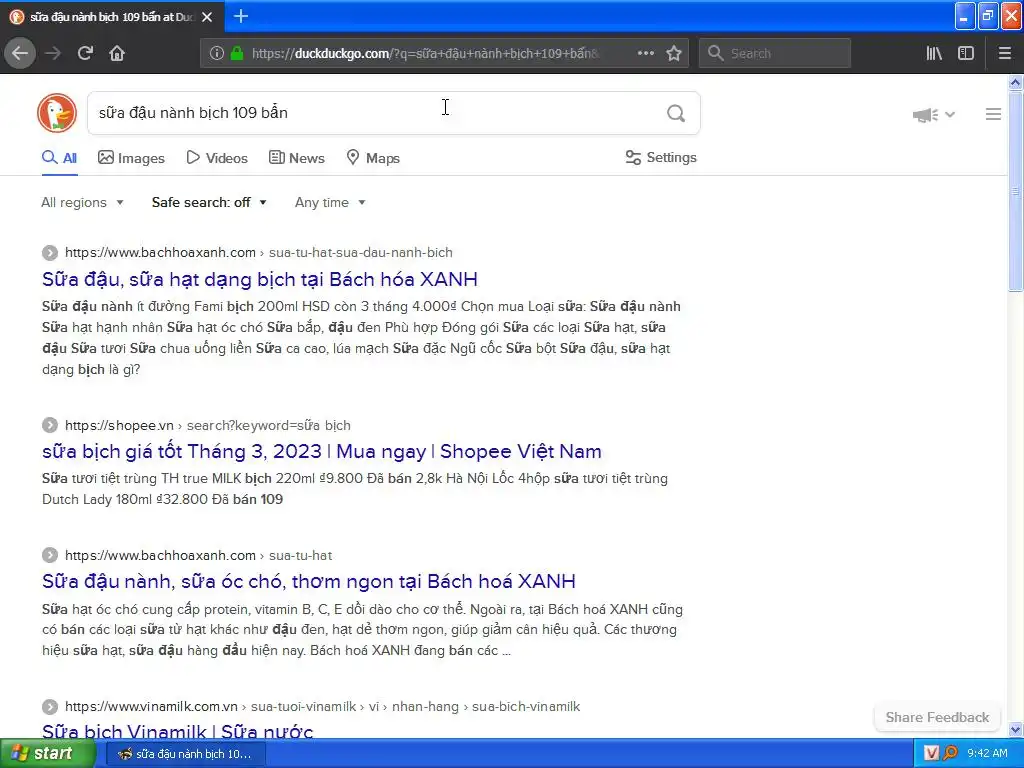Expand the All regions dropdown
Image resolution: width=1024 pixels, height=768 pixels.
(82, 202)
